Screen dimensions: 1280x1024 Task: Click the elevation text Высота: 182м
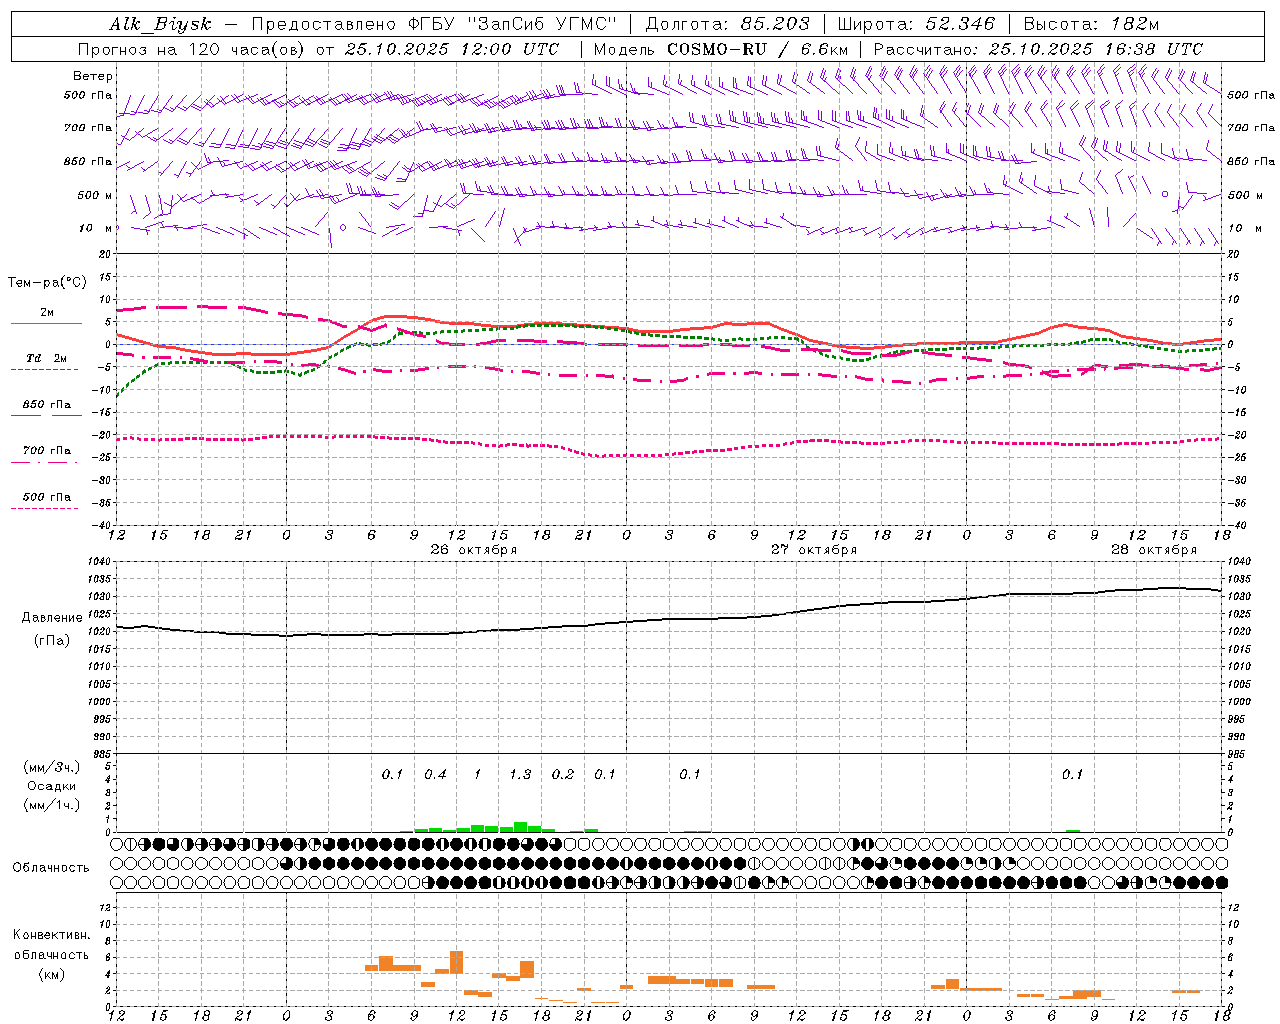(1092, 25)
